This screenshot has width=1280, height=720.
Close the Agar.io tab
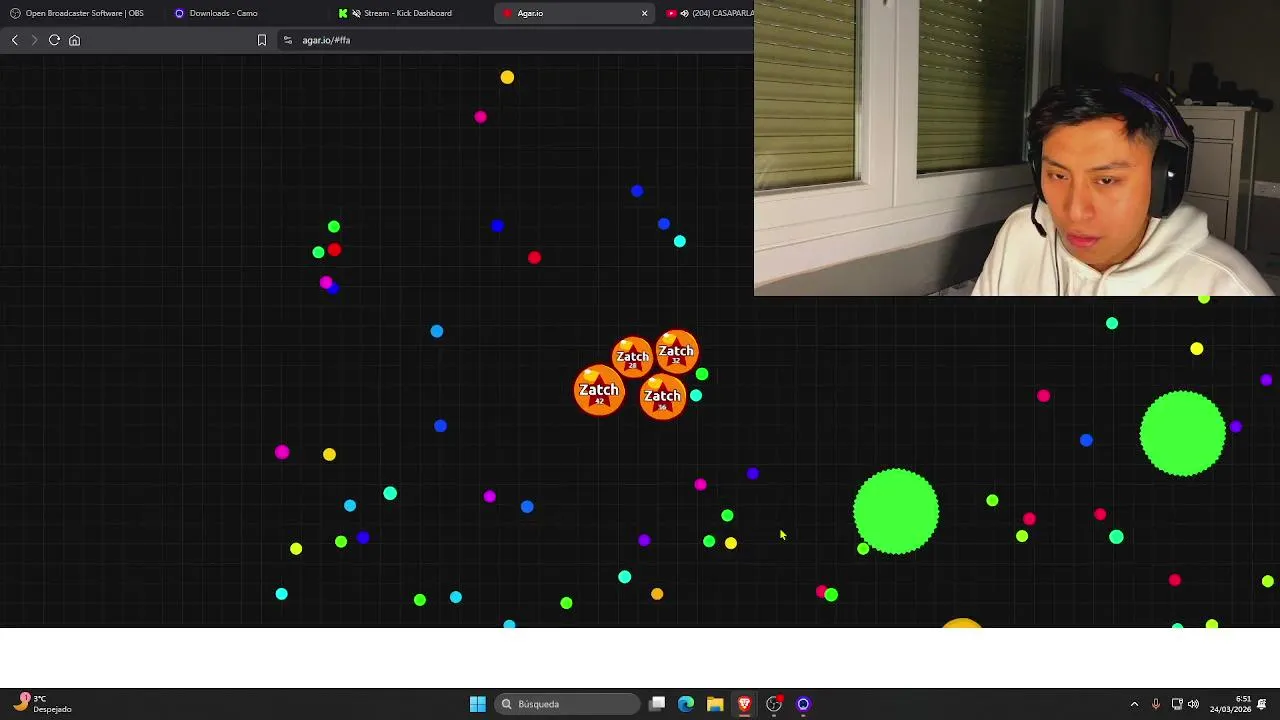(644, 13)
